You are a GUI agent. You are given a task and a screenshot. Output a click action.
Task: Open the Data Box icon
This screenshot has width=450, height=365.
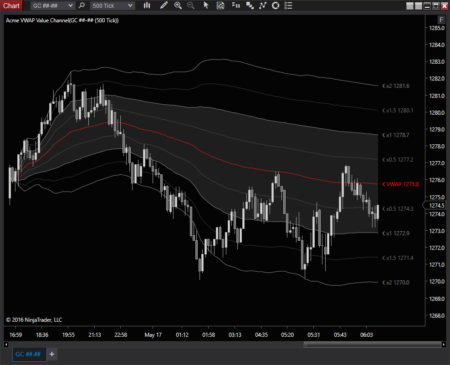coord(220,5)
